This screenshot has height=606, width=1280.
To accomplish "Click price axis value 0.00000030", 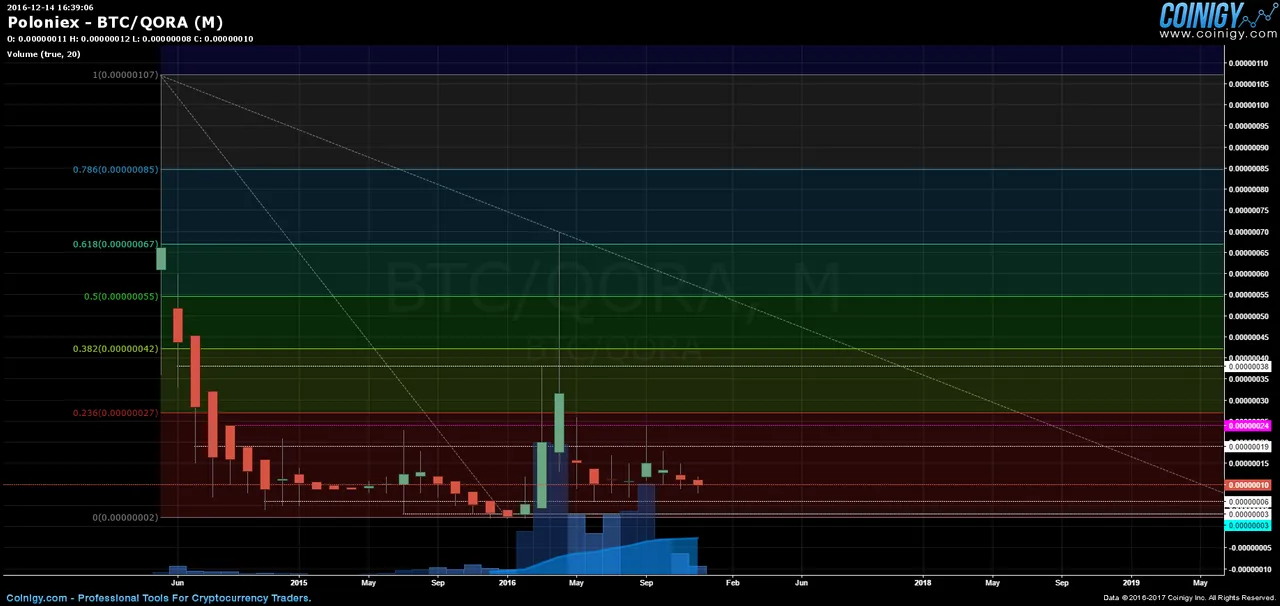I will (1249, 400).
